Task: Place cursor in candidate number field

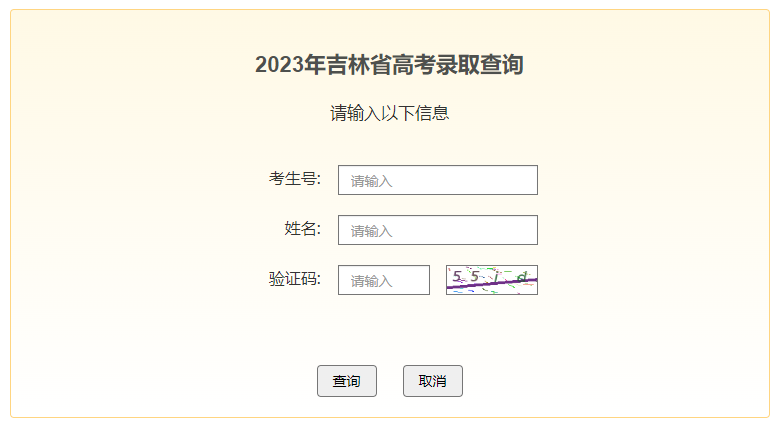Action: tap(437, 180)
